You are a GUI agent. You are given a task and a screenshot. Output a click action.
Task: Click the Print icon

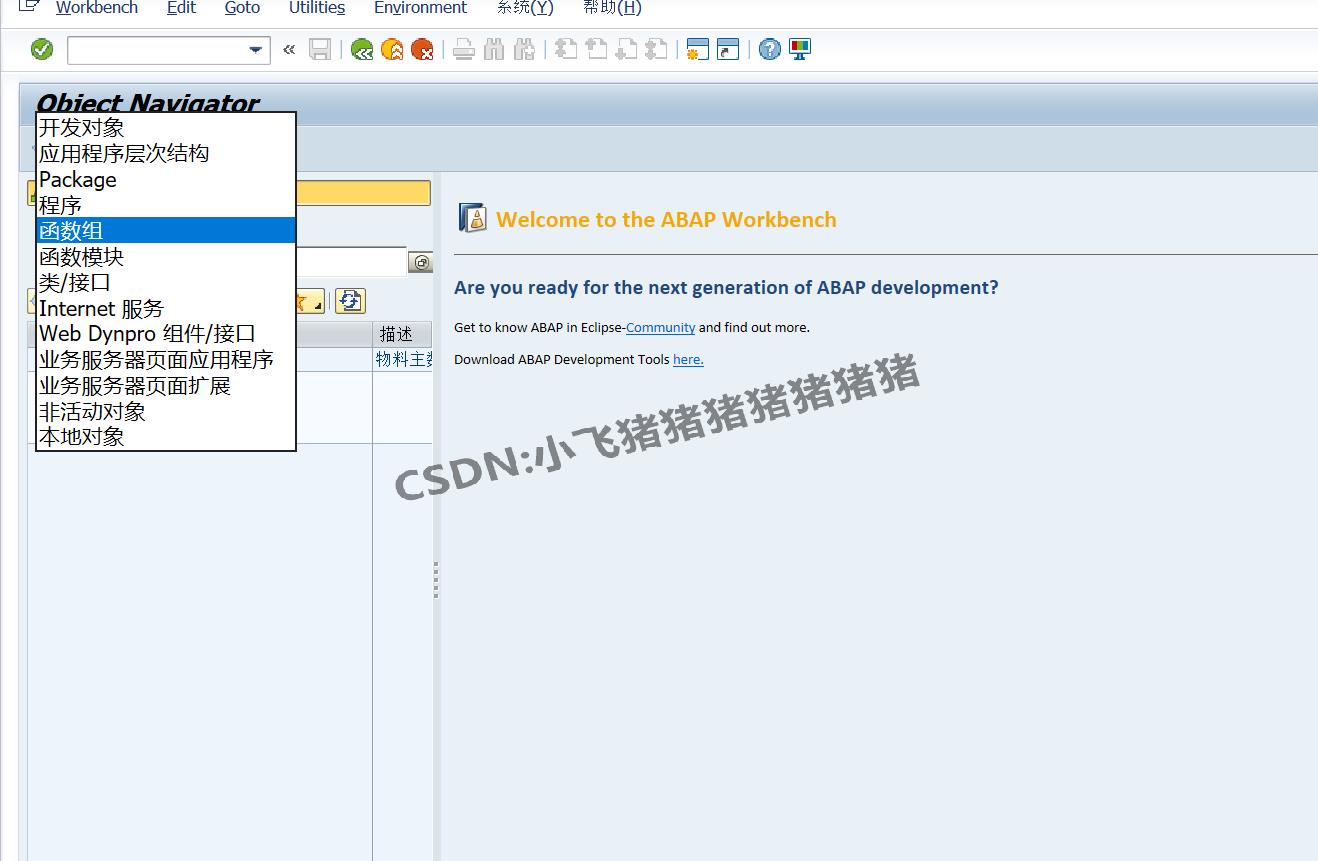click(464, 49)
